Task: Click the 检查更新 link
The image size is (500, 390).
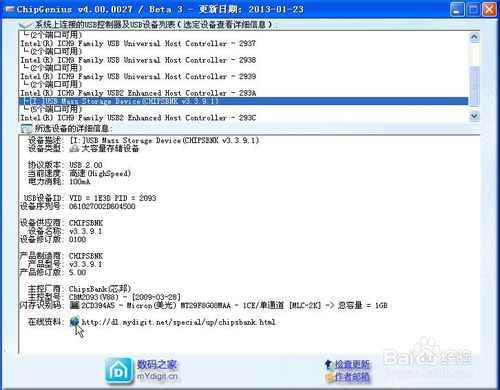Action: [352, 364]
